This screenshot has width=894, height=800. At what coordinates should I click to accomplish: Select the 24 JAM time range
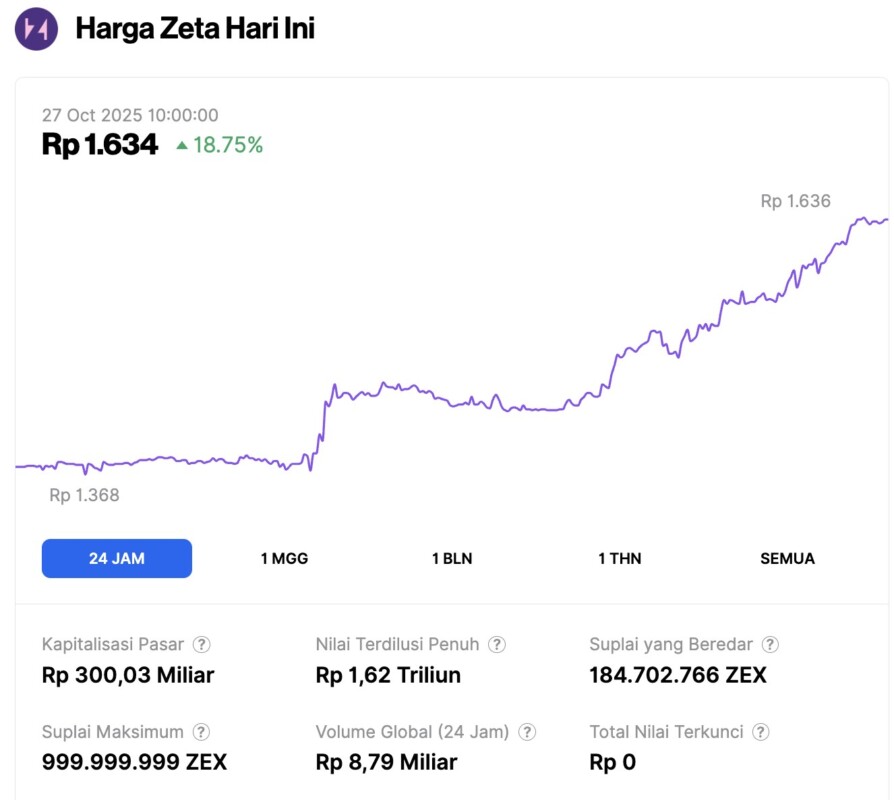point(117,558)
